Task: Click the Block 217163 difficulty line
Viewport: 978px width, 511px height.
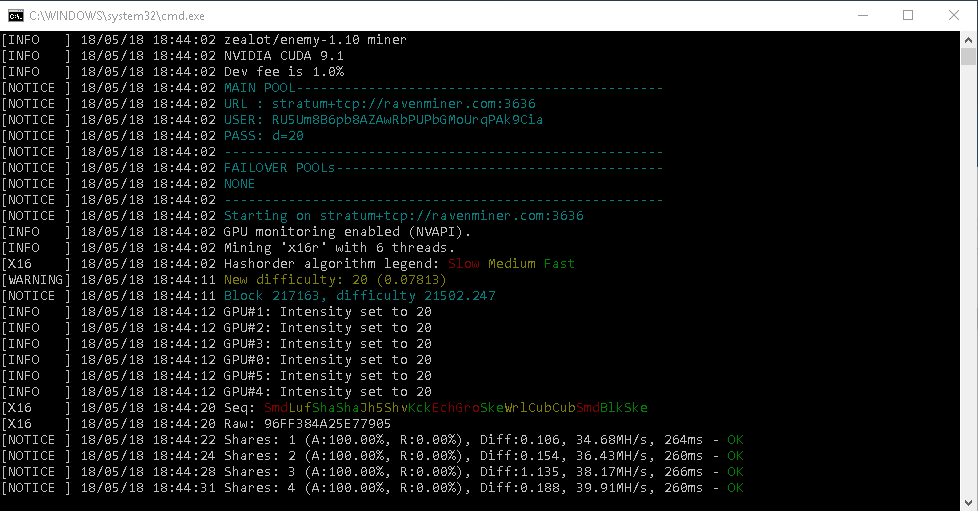Action: click(359, 296)
